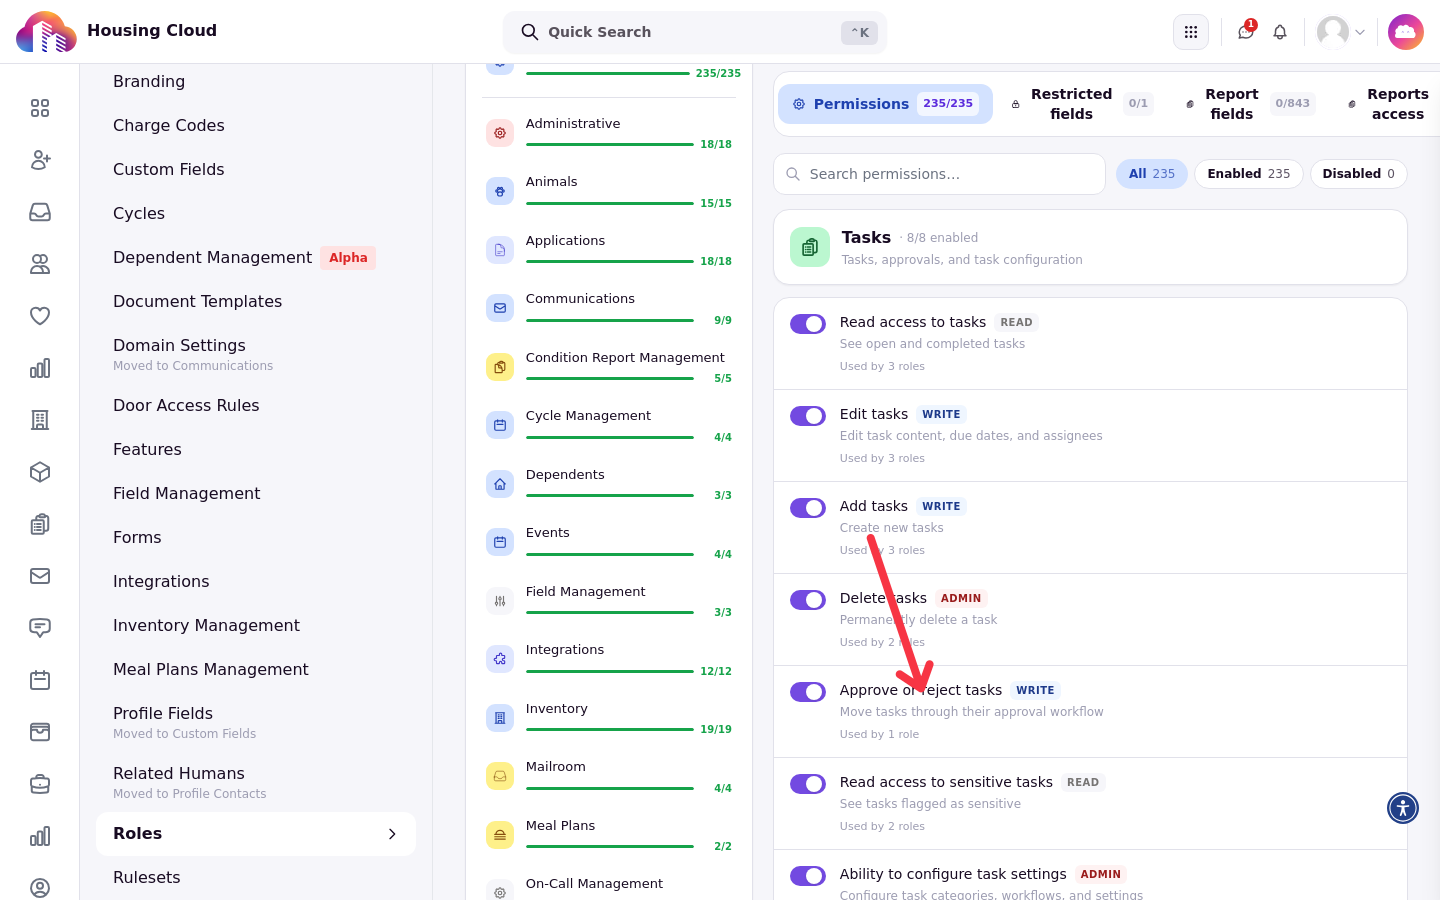The height and width of the screenshot is (900, 1440).
Task: Open the Reports access tab
Action: pos(1389,104)
